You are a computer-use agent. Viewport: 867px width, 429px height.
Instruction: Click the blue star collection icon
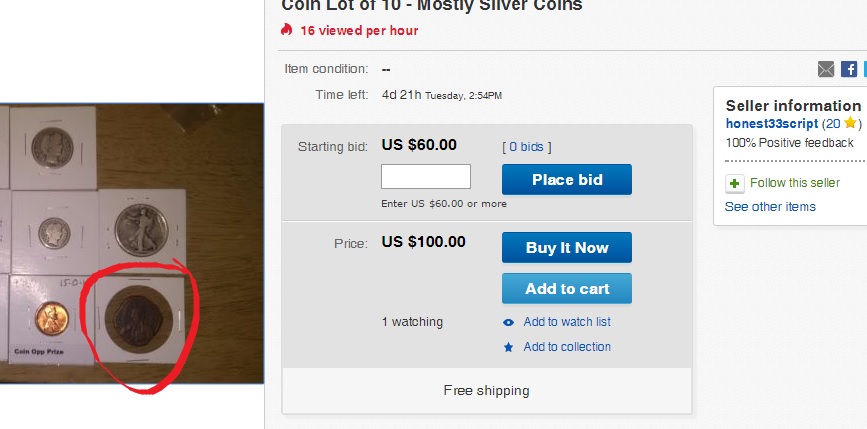point(509,347)
